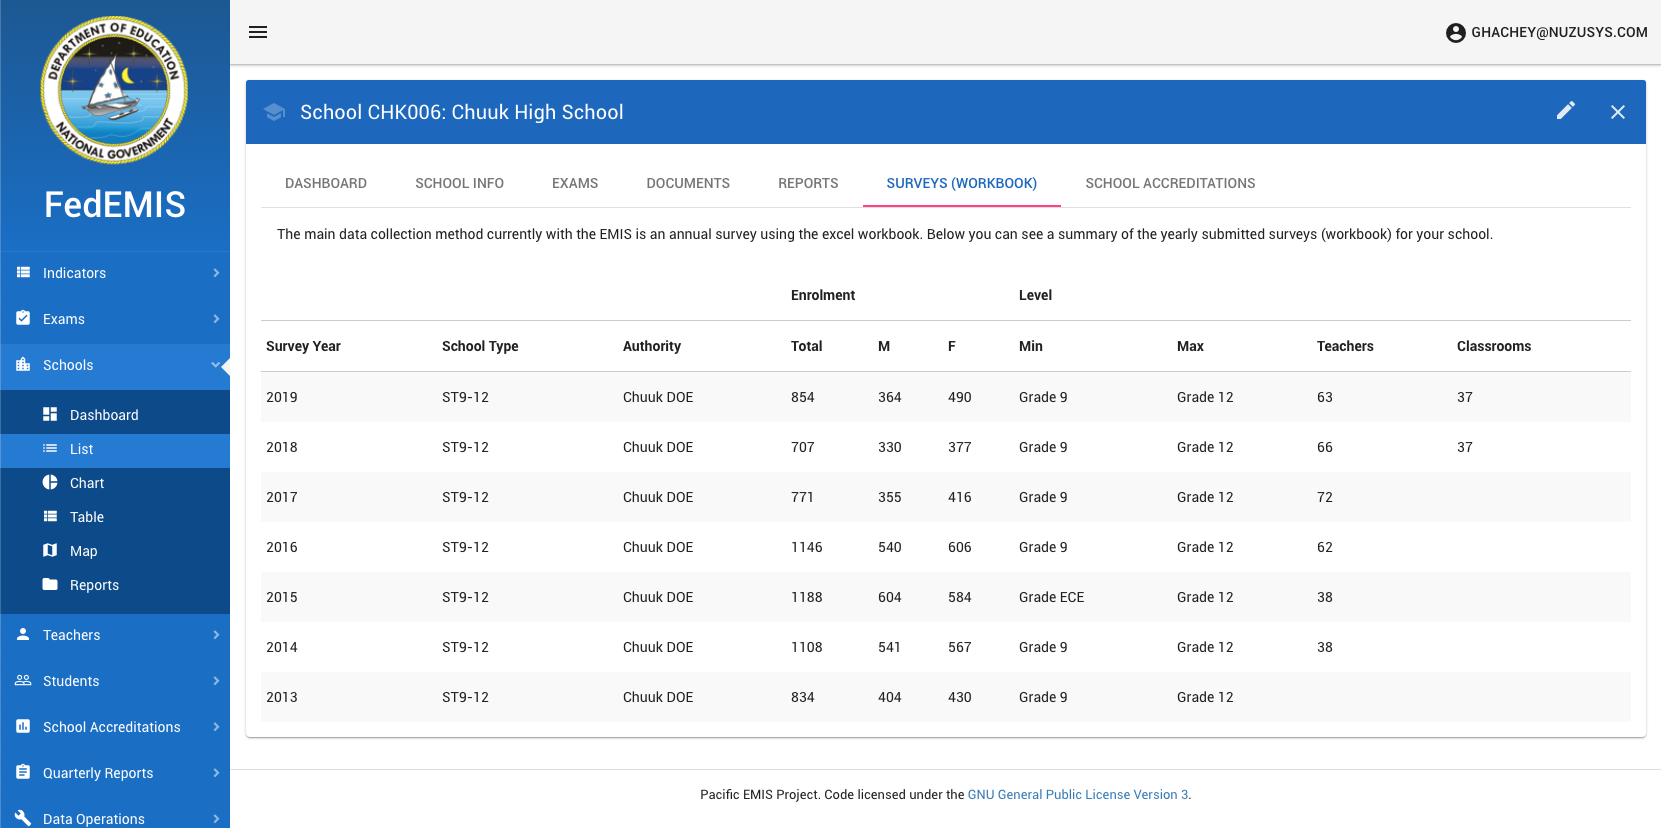Expand the Indicators menu
Viewport: 1661px width, 828px height.
pyautogui.click(x=114, y=273)
